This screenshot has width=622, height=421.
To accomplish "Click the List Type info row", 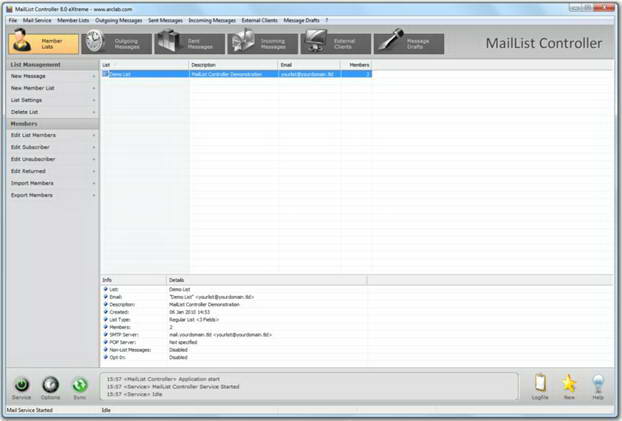I will [x=234, y=319].
